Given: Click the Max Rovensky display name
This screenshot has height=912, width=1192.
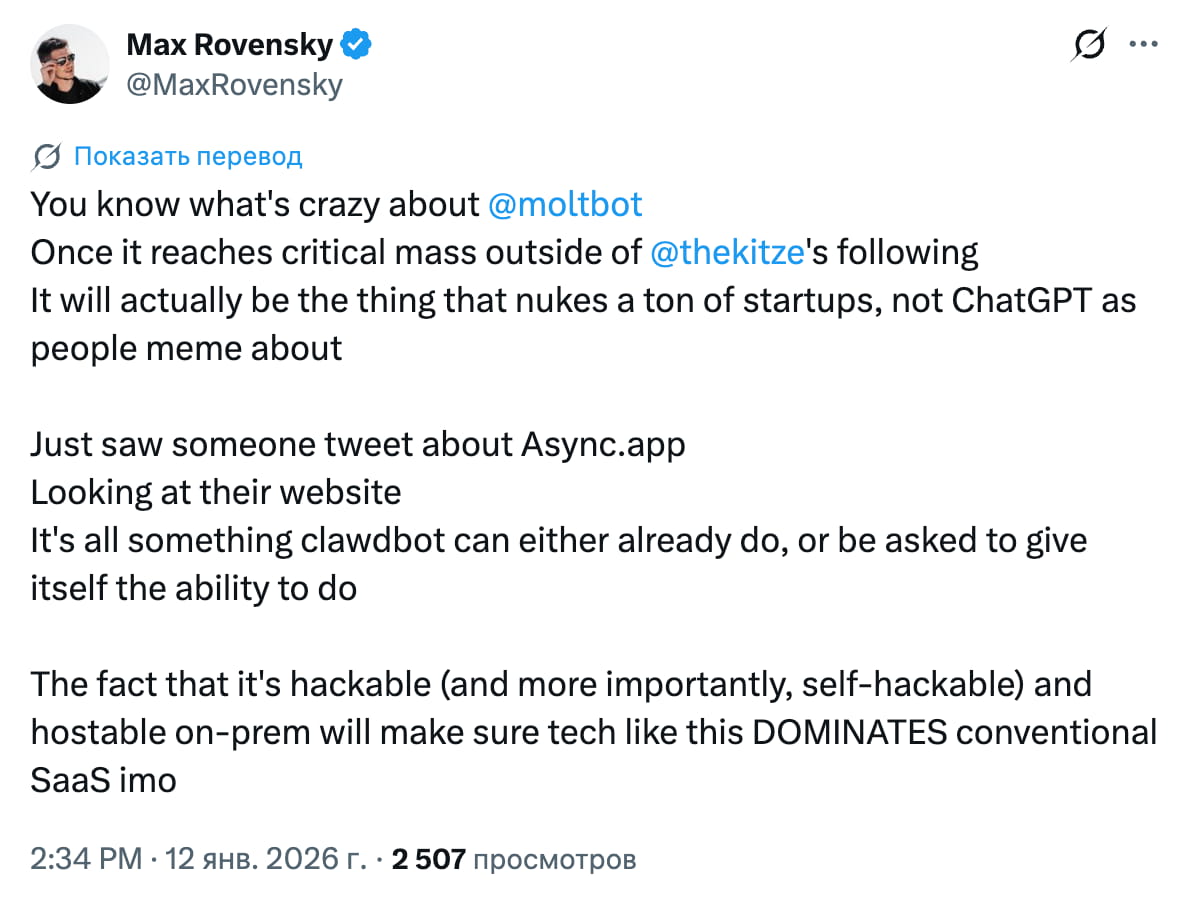Looking at the screenshot, I should click(232, 44).
